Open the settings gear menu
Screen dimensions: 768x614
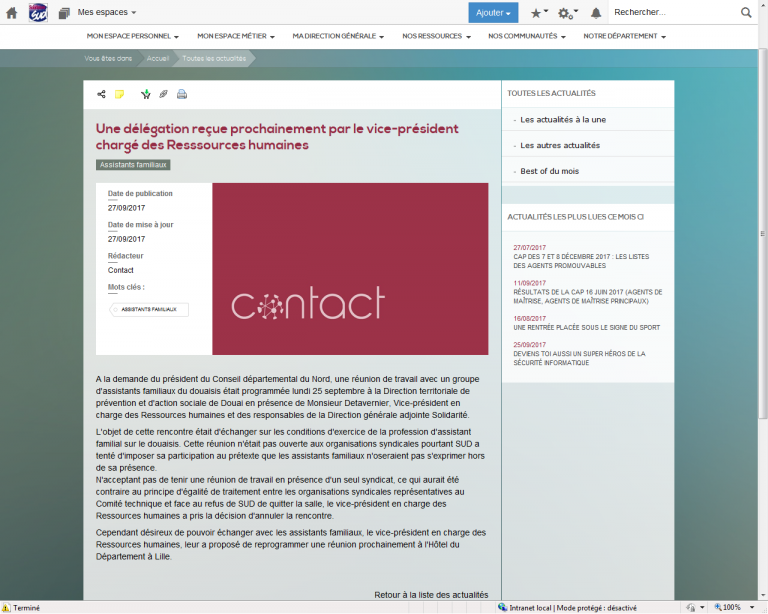[x=568, y=13]
